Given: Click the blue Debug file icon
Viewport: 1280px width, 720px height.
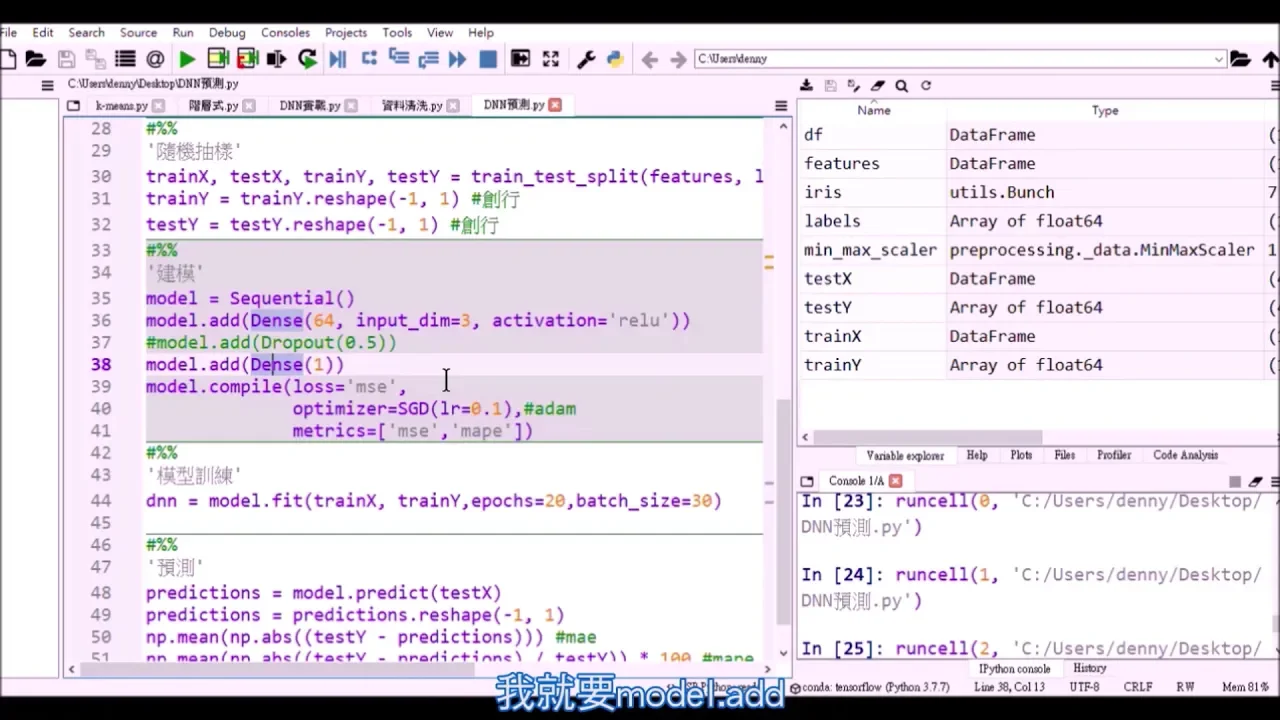Looking at the screenshot, I should (338, 60).
